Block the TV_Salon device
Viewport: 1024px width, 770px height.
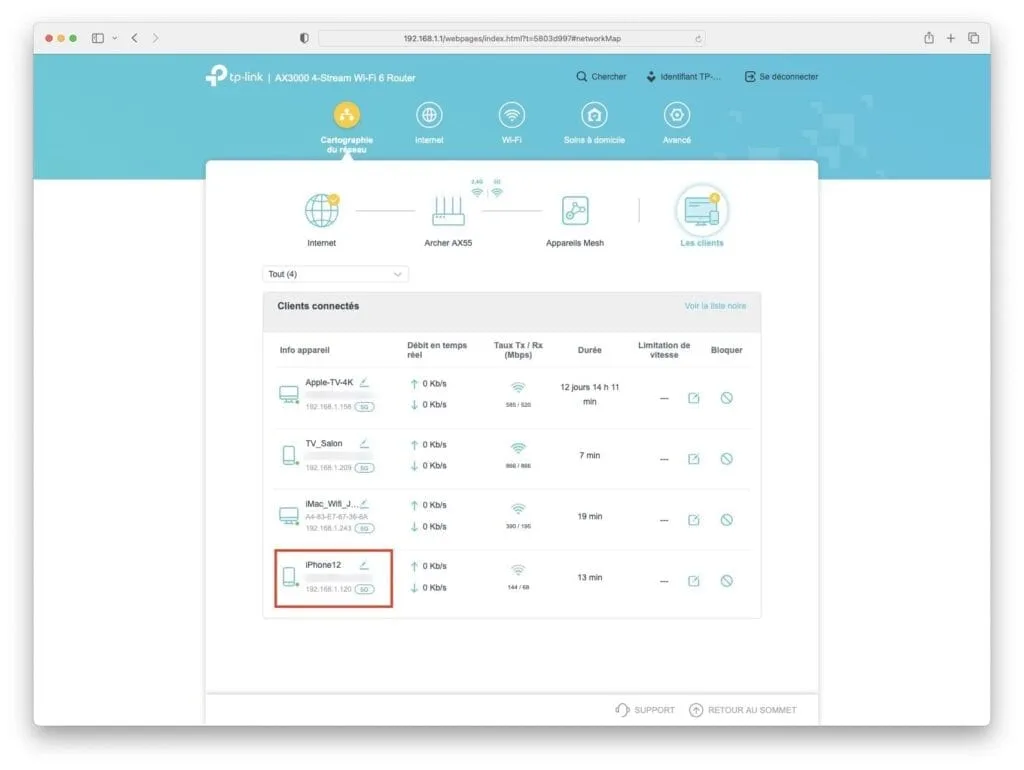coord(726,459)
